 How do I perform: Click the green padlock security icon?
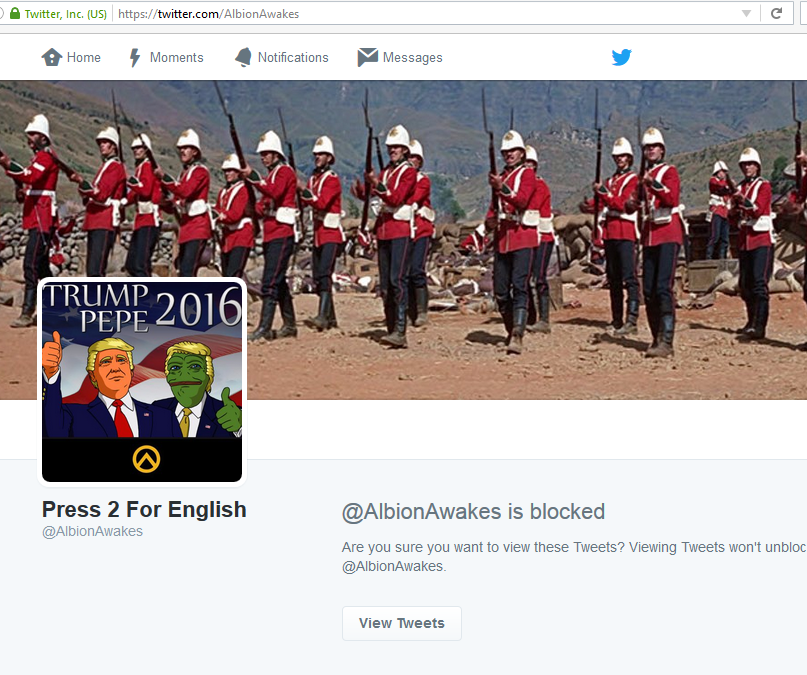click(15, 13)
